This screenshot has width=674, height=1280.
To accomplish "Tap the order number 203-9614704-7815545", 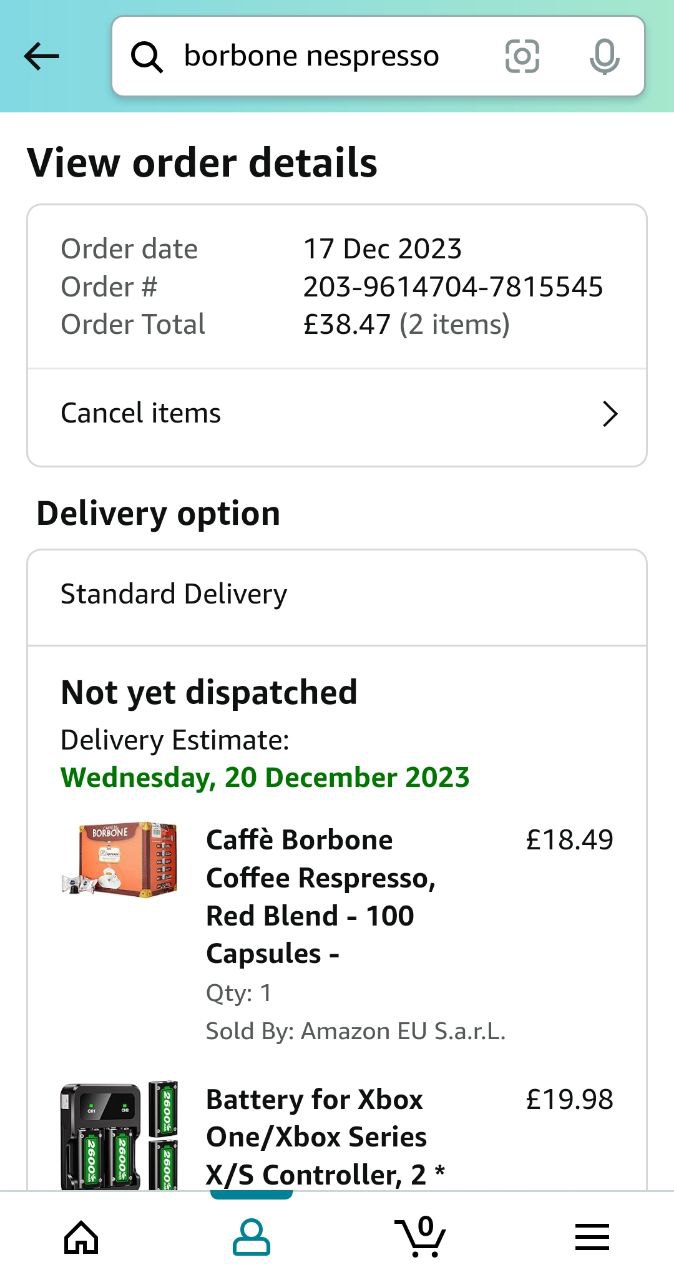I will coord(453,287).
